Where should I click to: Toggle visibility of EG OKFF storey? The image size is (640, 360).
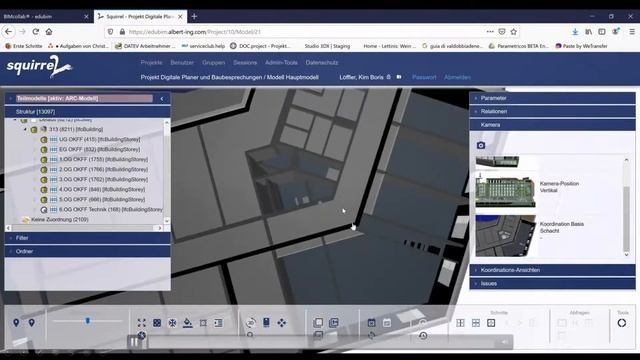44,149
